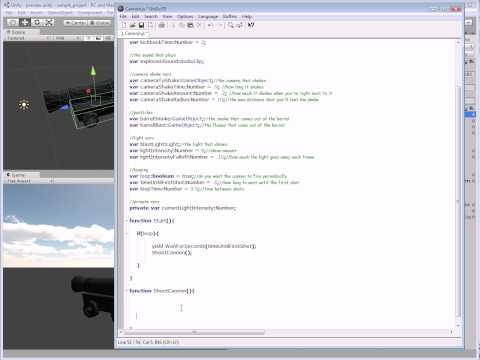Open Unity's GameObject menu
This screenshot has width=480, height=360.
click(61, 13)
